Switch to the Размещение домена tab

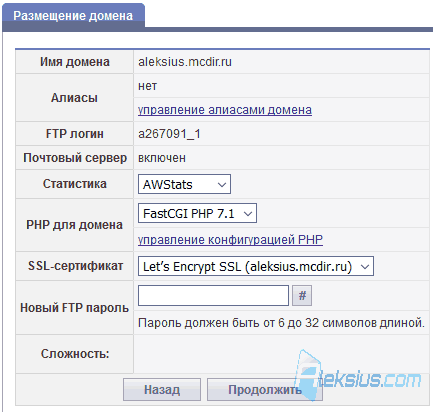tap(73, 16)
